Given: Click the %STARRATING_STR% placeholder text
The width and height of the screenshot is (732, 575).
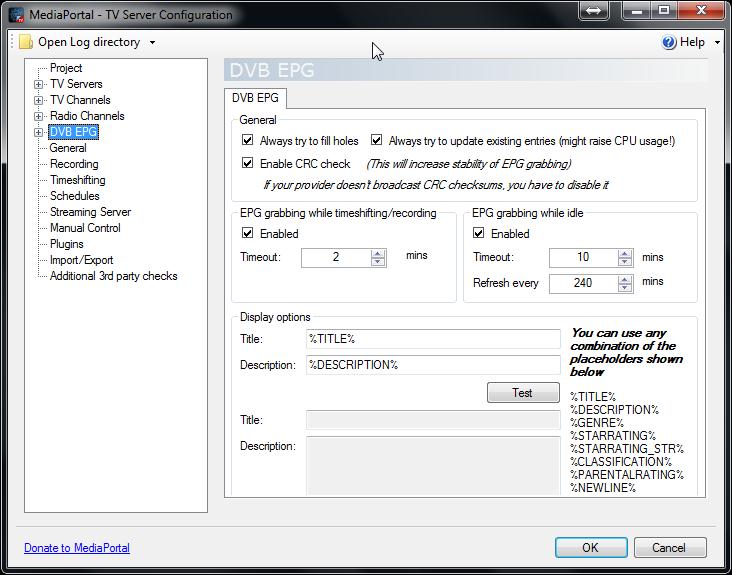Looking at the screenshot, I should pos(626,449).
